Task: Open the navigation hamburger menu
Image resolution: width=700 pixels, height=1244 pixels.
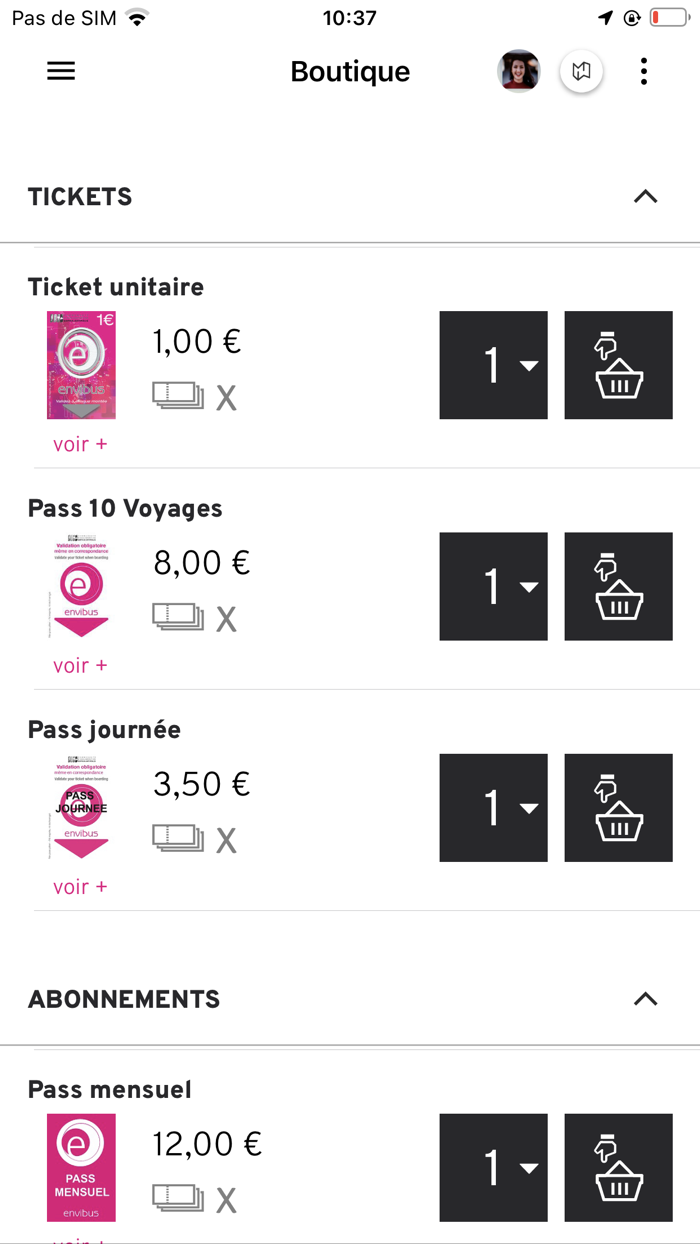Action: (x=60, y=71)
